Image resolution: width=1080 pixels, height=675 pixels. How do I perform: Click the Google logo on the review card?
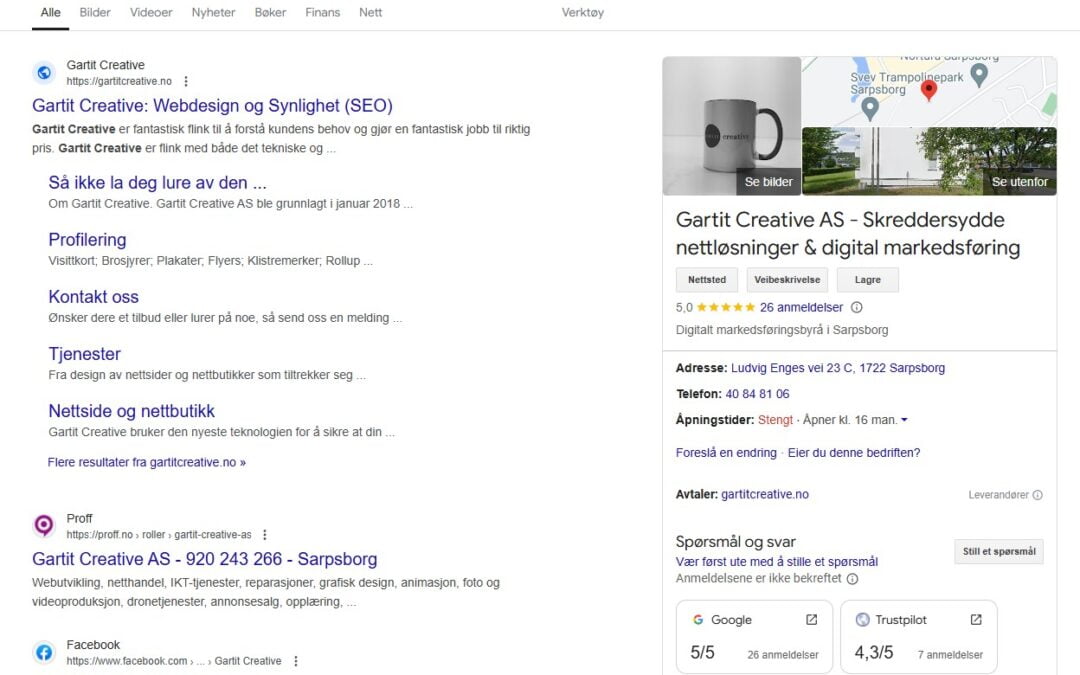pos(698,620)
